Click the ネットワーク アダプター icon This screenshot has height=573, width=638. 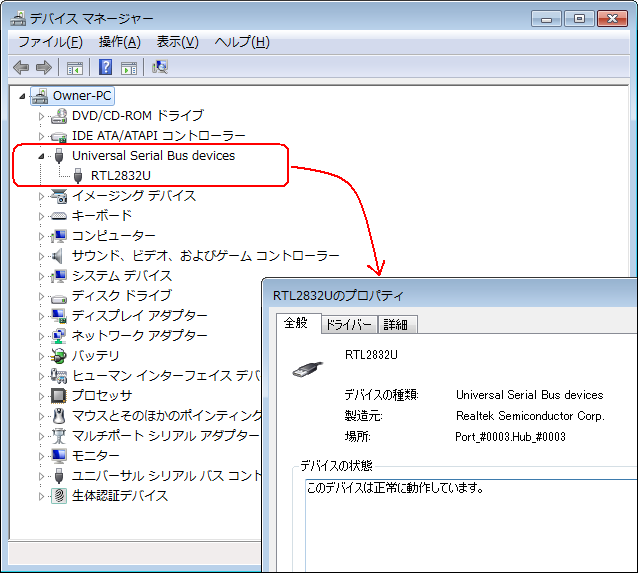(59, 335)
